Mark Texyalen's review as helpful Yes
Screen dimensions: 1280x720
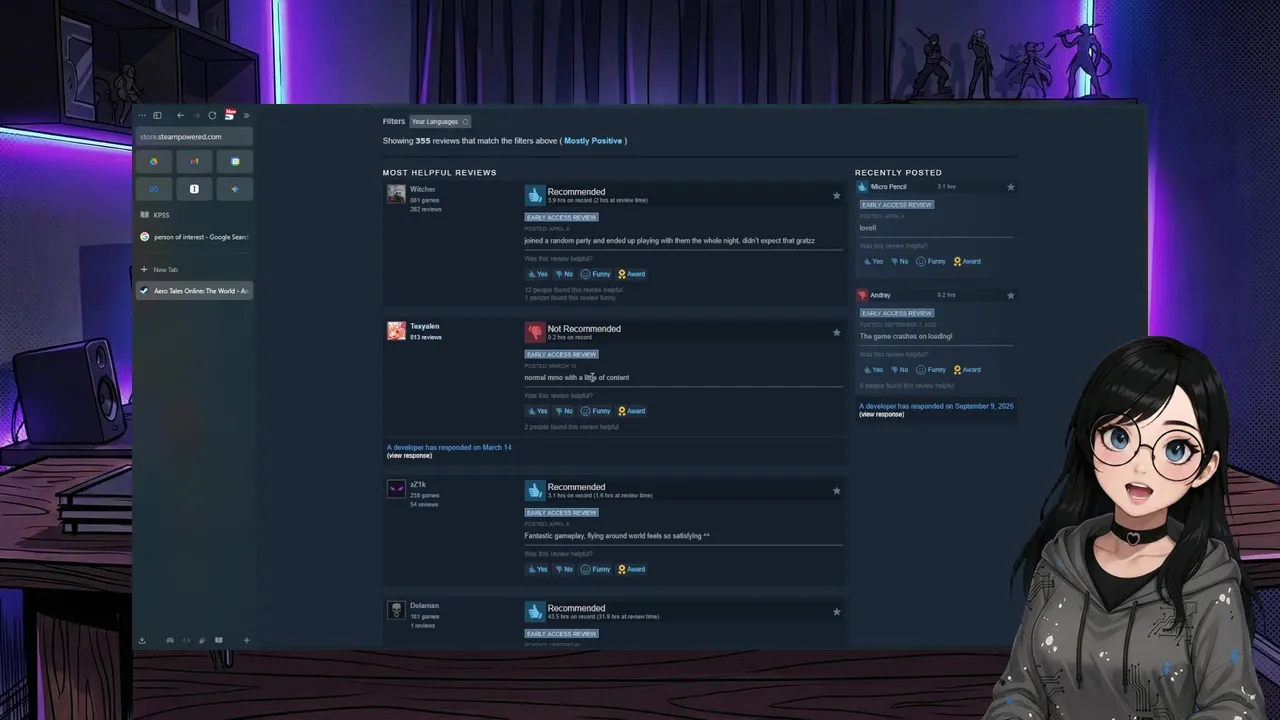pyautogui.click(x=538, y=411)
